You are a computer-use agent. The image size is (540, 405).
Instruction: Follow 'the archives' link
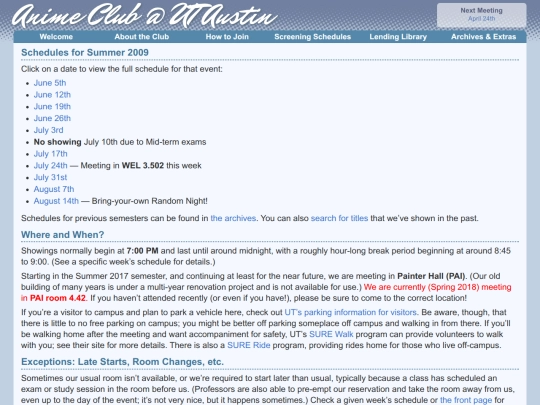click(233, 218)
